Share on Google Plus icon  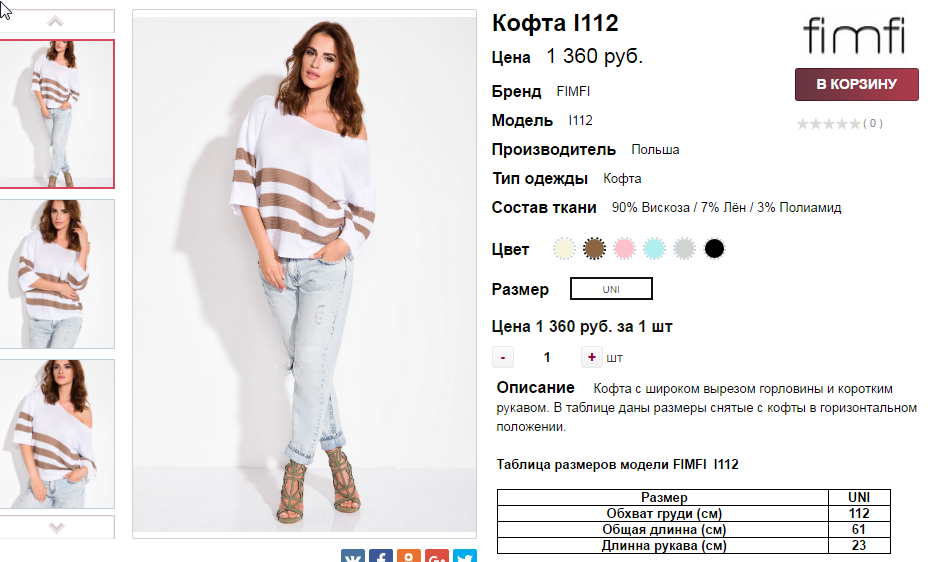click(437, 555)
